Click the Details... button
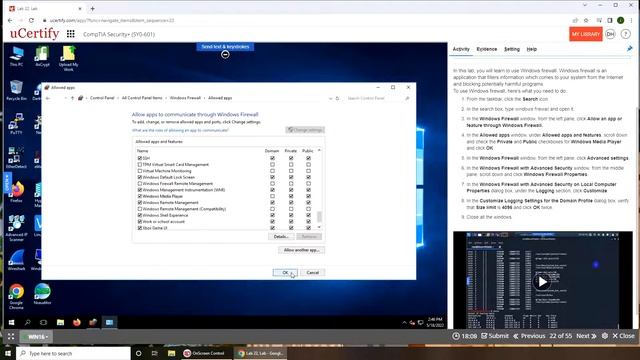The width and height of the screenshot is (640, 360). point(281,236)
